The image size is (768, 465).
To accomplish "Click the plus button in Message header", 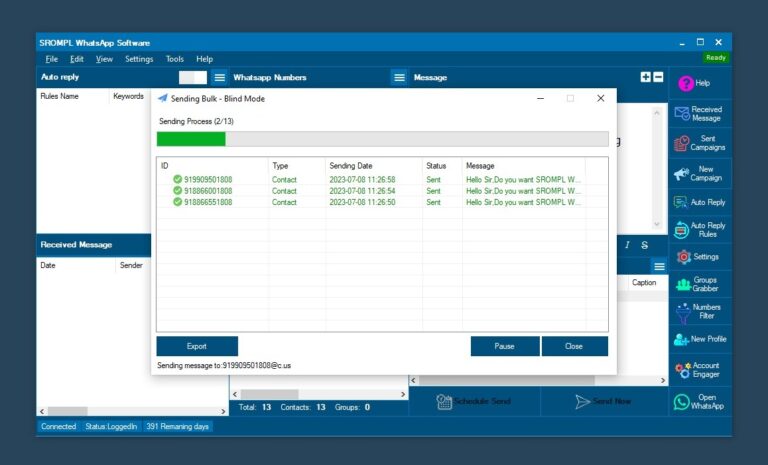I will pos(645,77).
